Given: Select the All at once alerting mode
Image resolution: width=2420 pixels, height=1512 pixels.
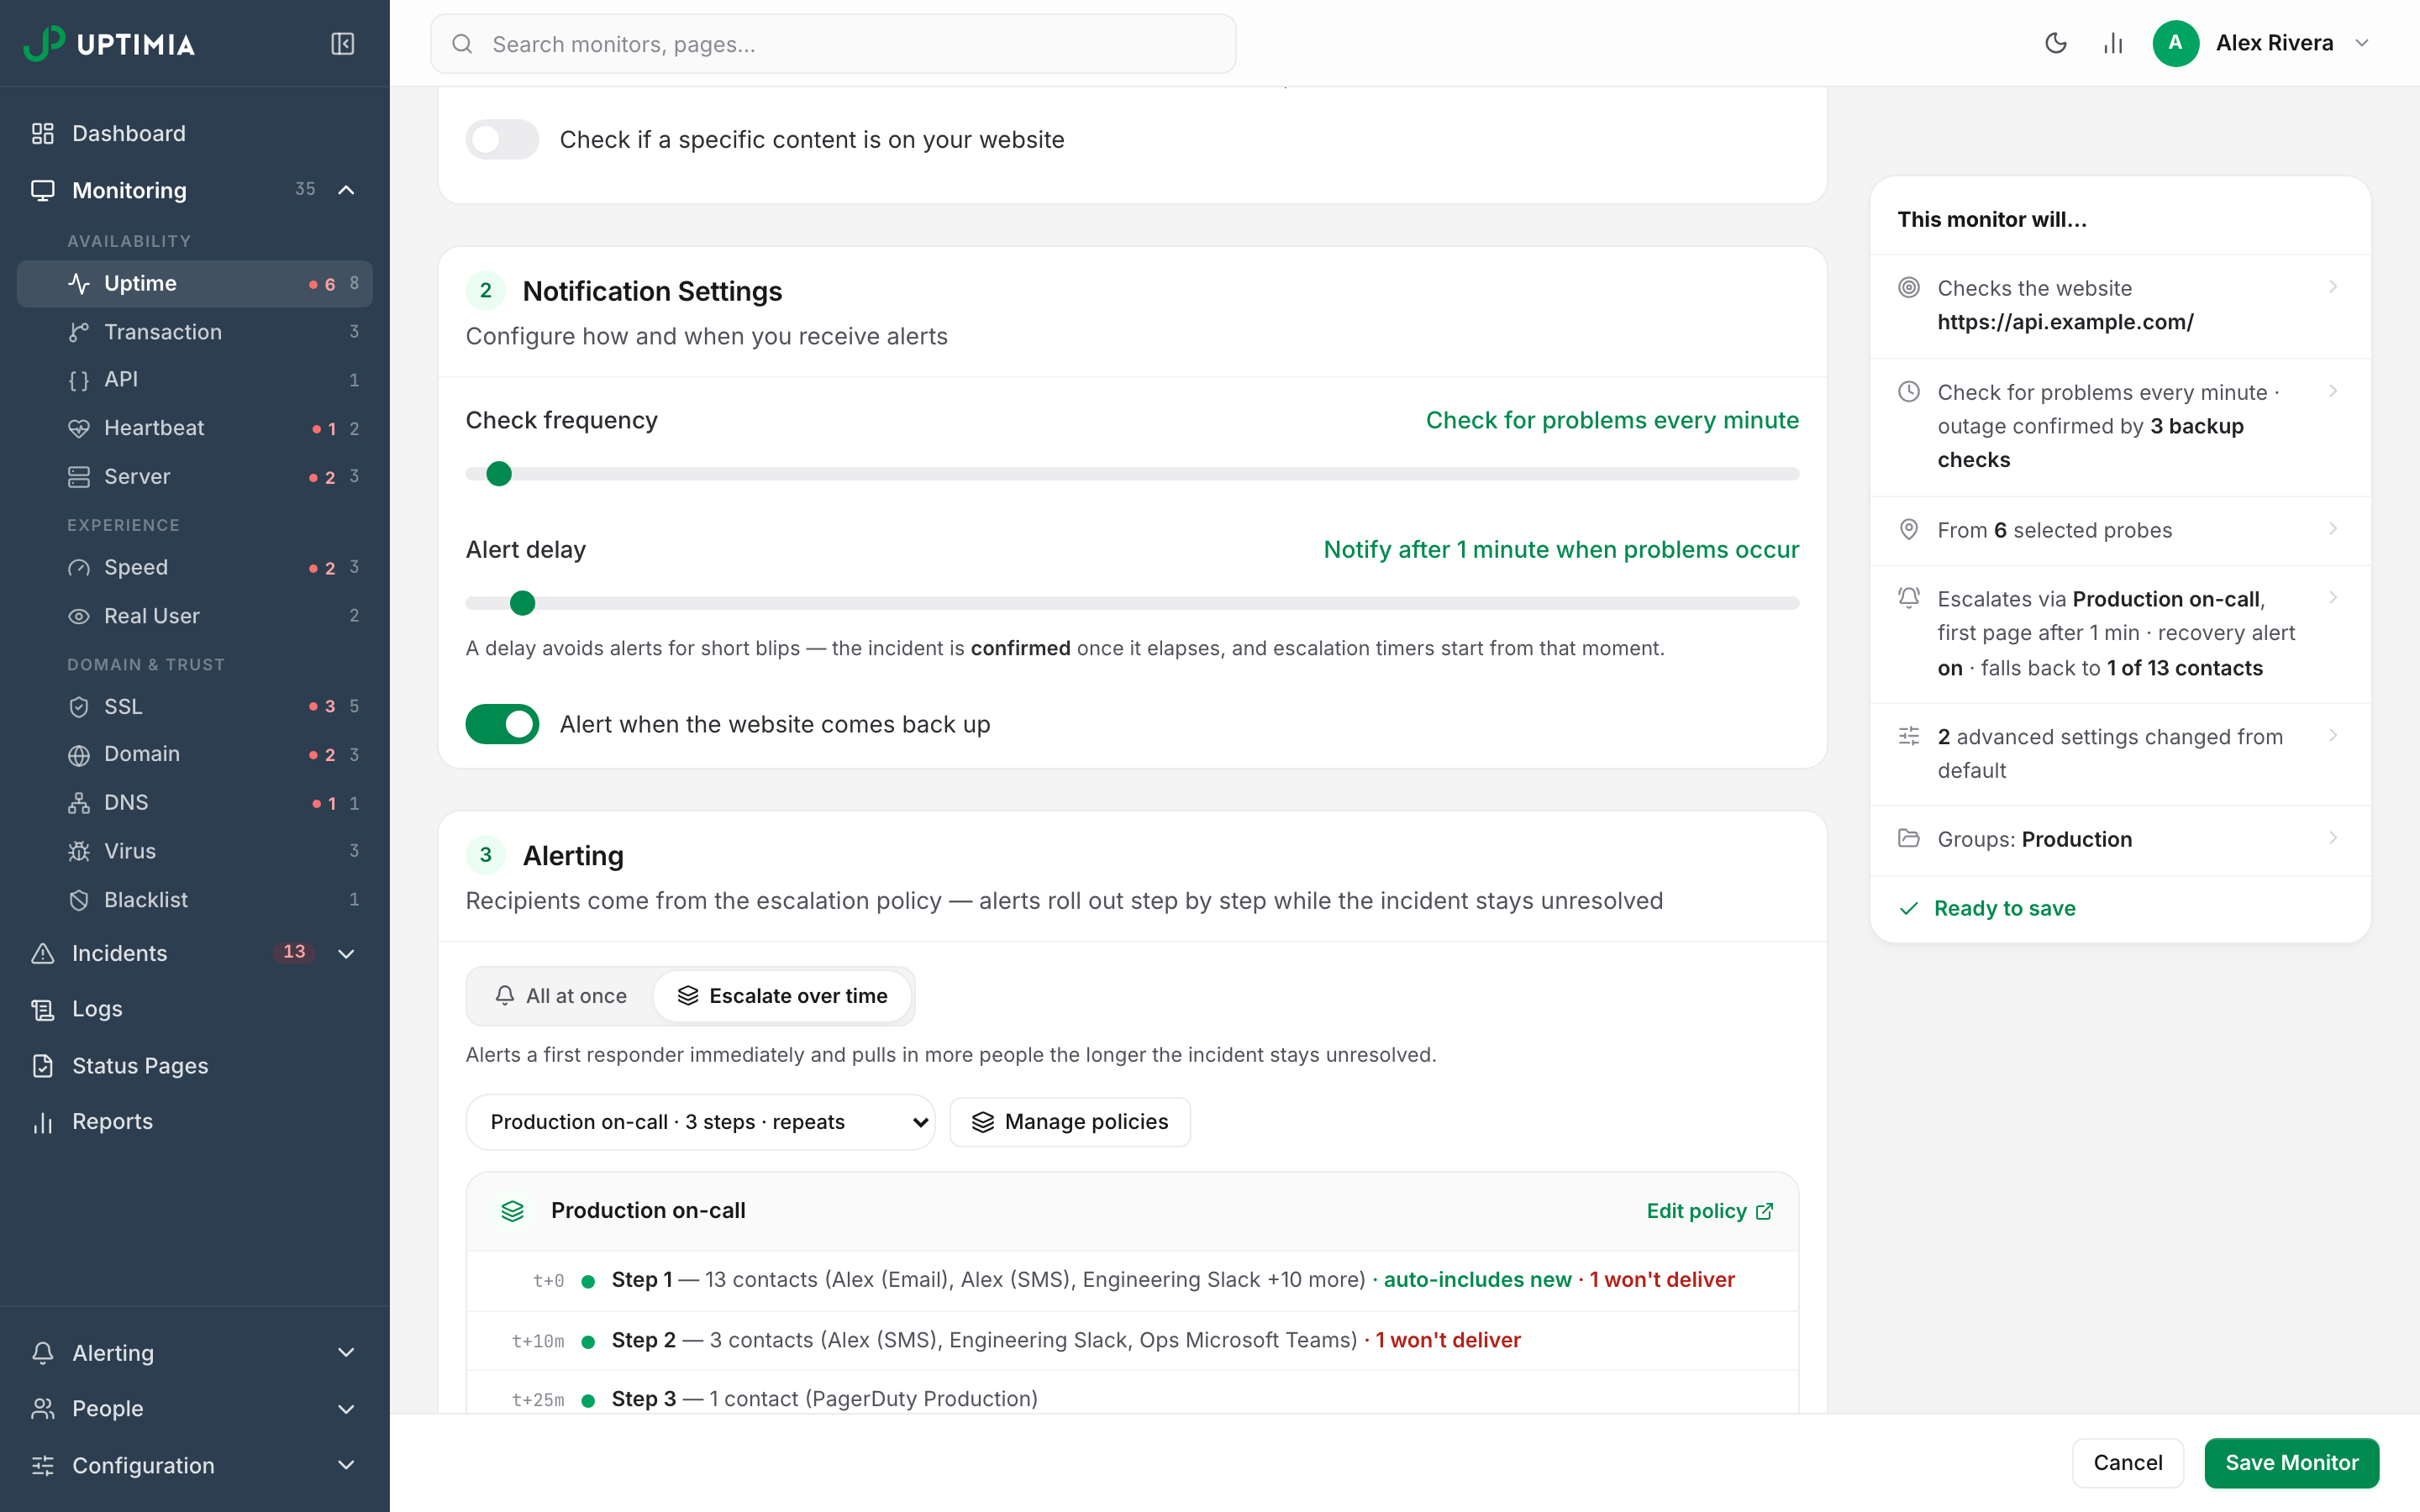Looking at the screenshot, I should (x=561, y=996).
